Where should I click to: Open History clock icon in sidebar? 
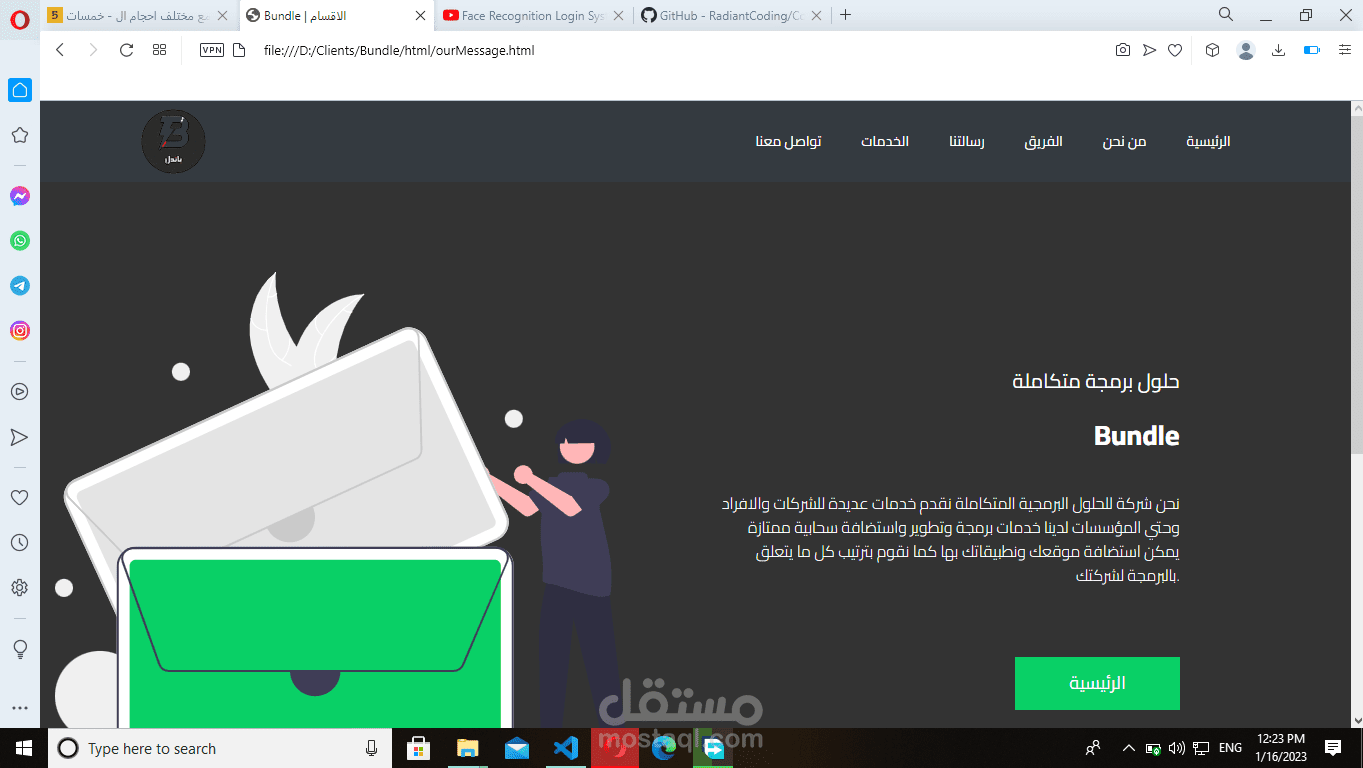[19, 542]
